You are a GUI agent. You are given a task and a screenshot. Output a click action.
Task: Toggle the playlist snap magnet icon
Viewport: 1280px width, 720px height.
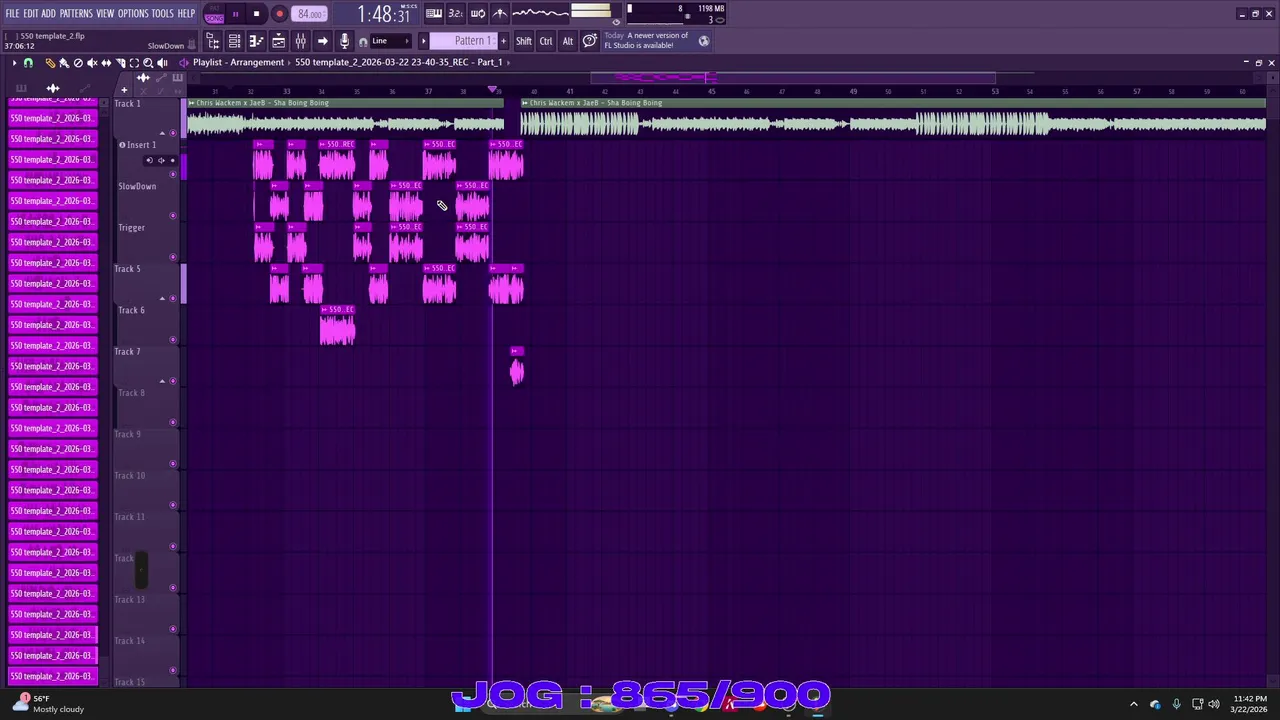point(28,63)
